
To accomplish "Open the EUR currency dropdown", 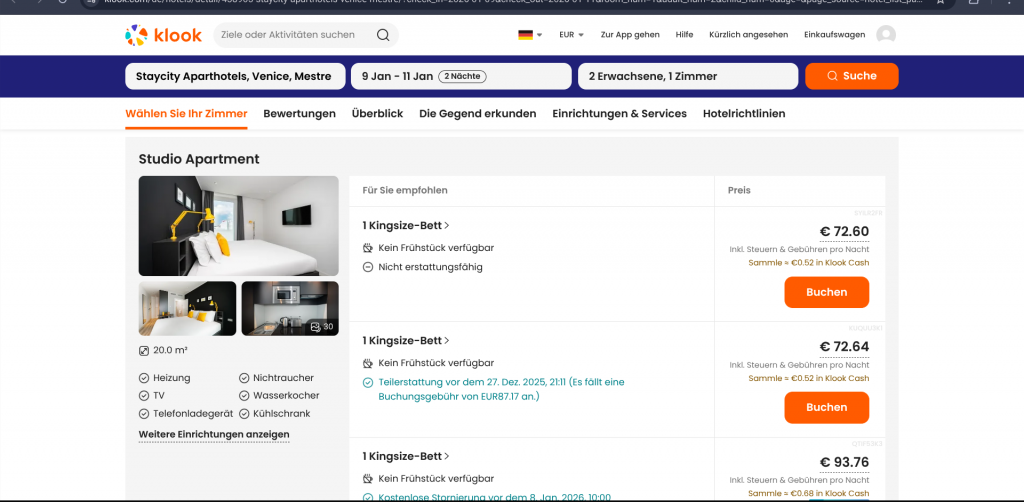I will tap(571, 35).
